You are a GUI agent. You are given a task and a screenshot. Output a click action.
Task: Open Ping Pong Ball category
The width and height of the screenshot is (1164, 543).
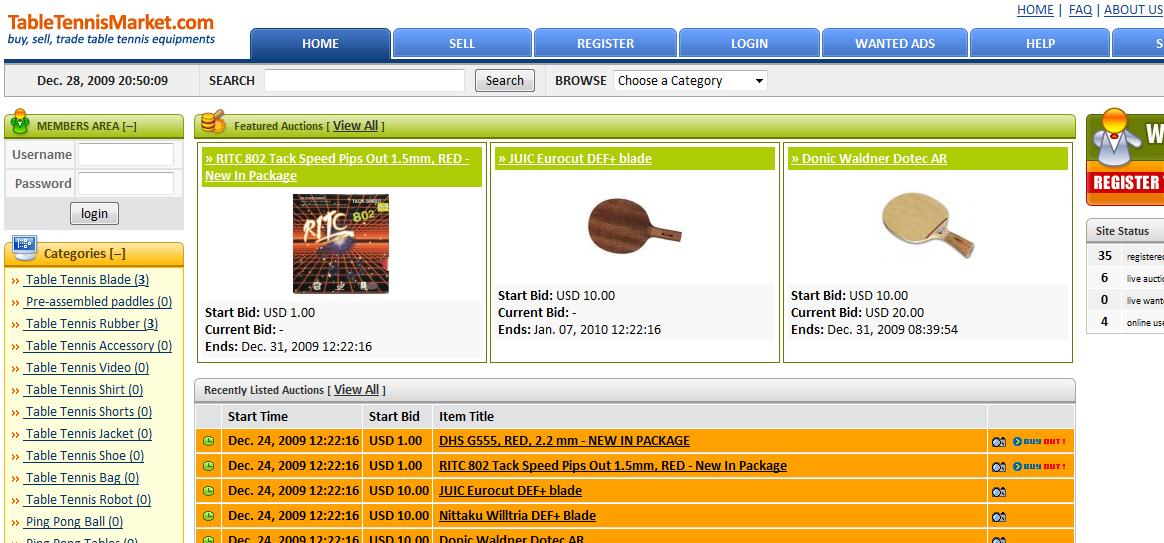pos(73,522)
